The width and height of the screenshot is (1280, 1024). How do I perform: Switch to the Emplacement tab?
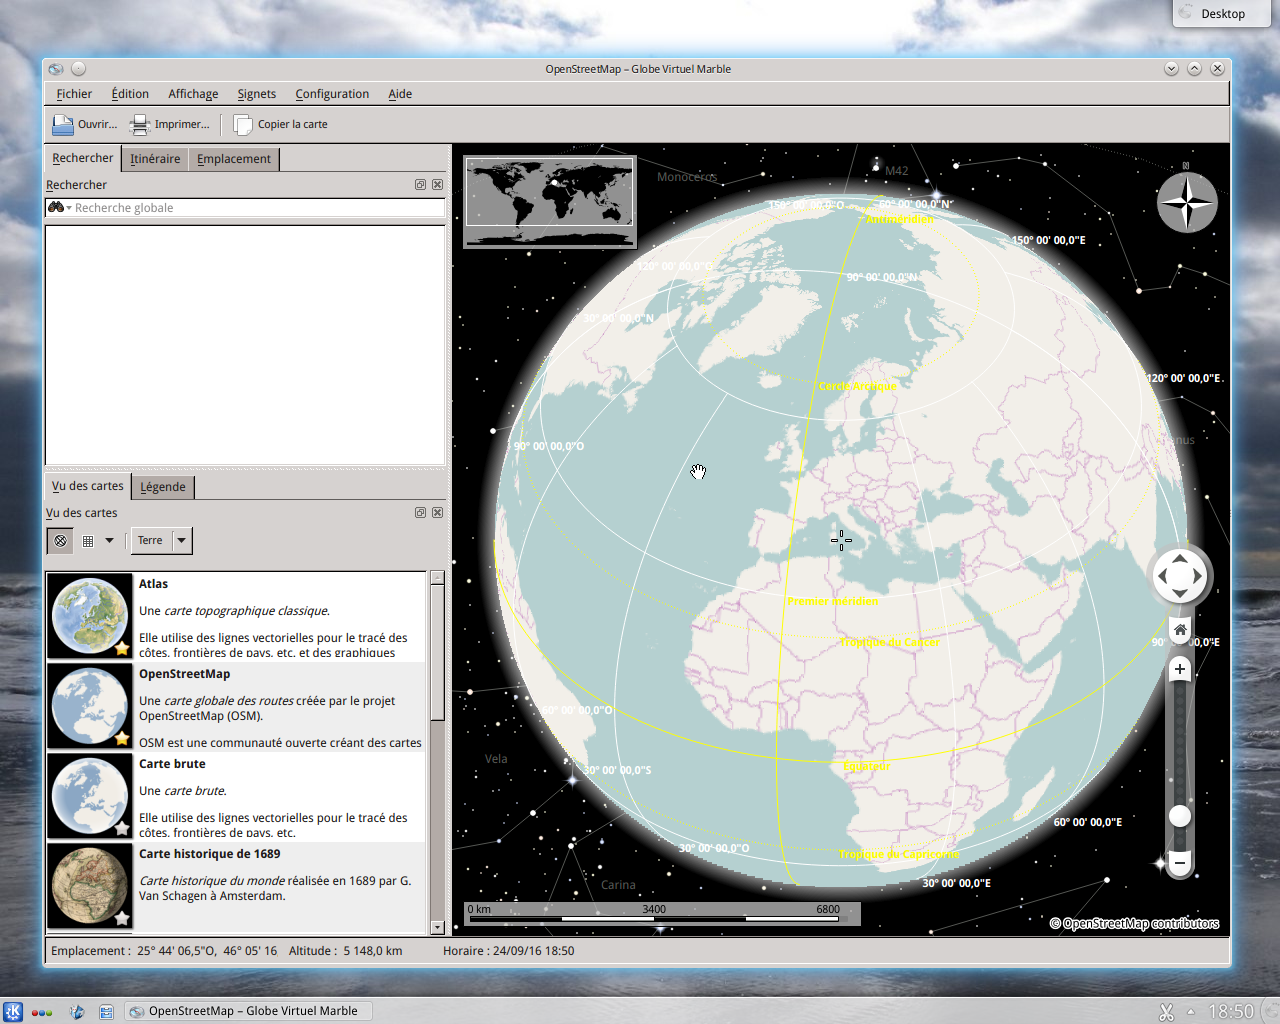234,159
